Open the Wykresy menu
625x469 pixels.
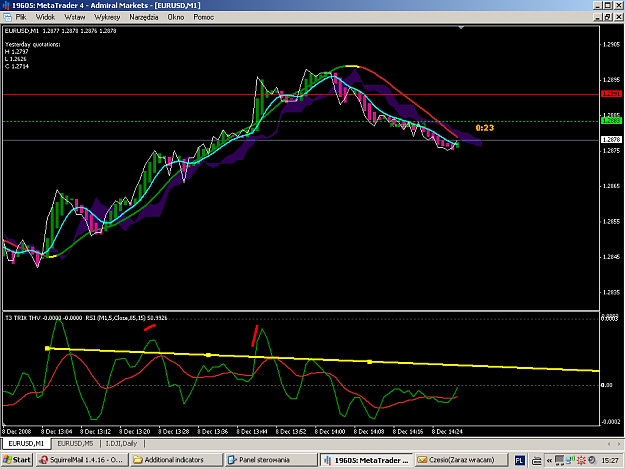pos(107,17)
